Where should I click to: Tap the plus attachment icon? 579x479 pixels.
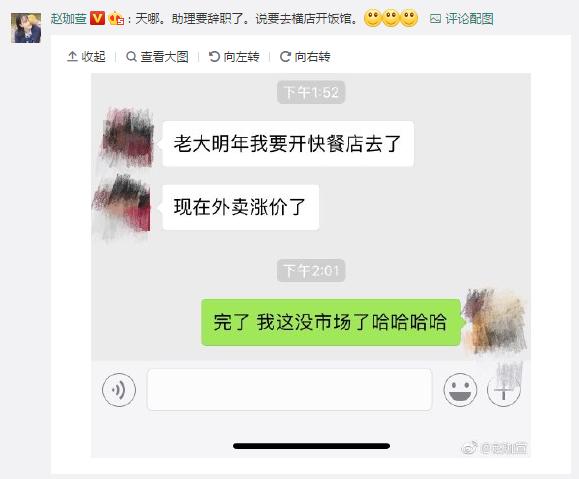504,390
